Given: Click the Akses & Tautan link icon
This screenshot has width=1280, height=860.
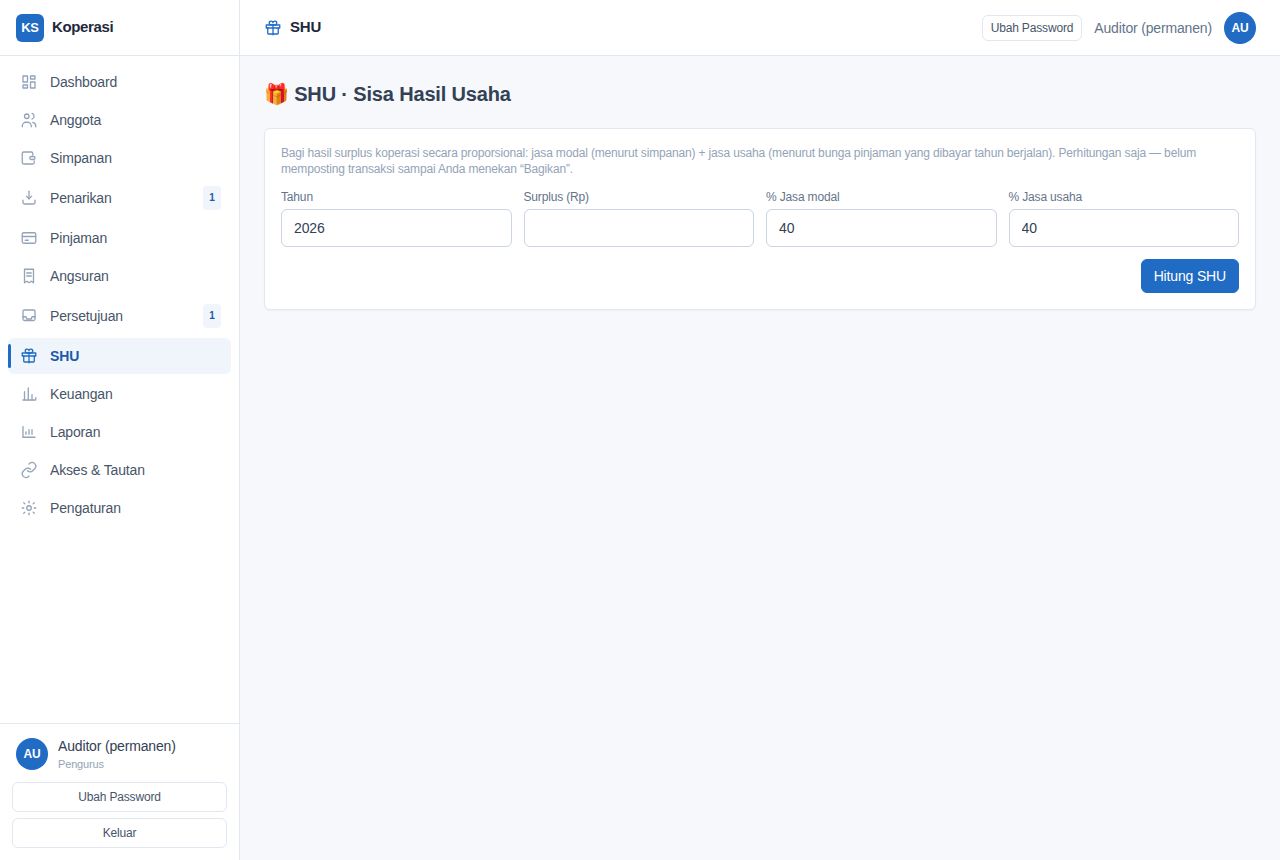Looking at the screenshot, I should click(29, 470).
